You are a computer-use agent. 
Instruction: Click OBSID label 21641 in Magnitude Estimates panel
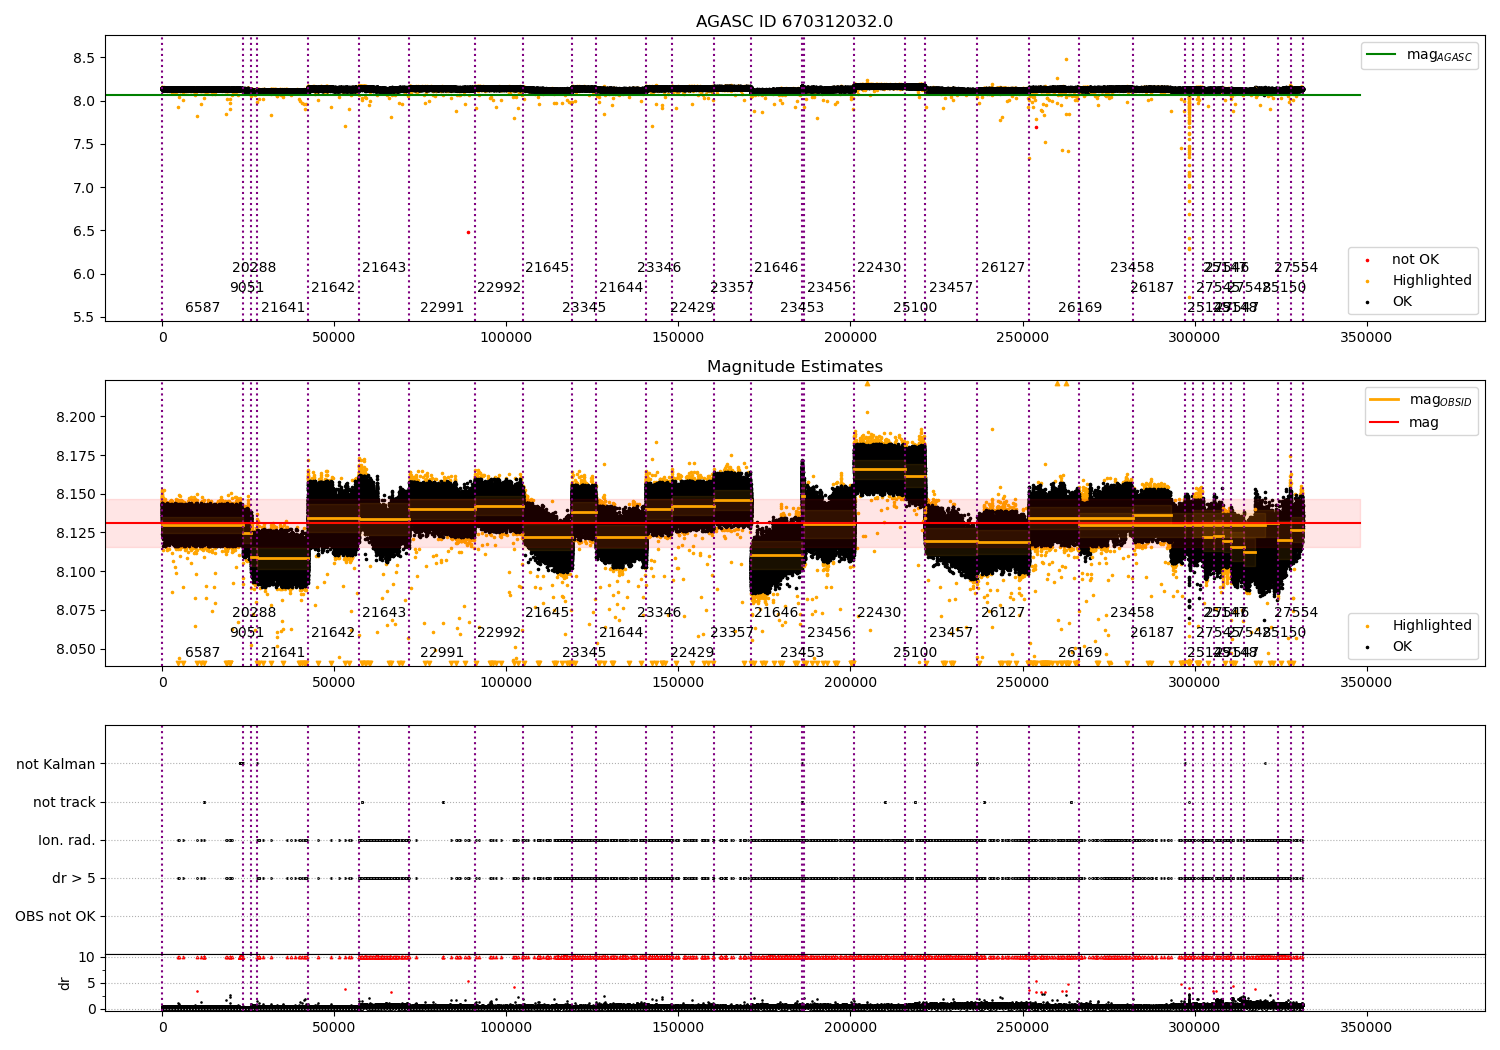(283, 653)
